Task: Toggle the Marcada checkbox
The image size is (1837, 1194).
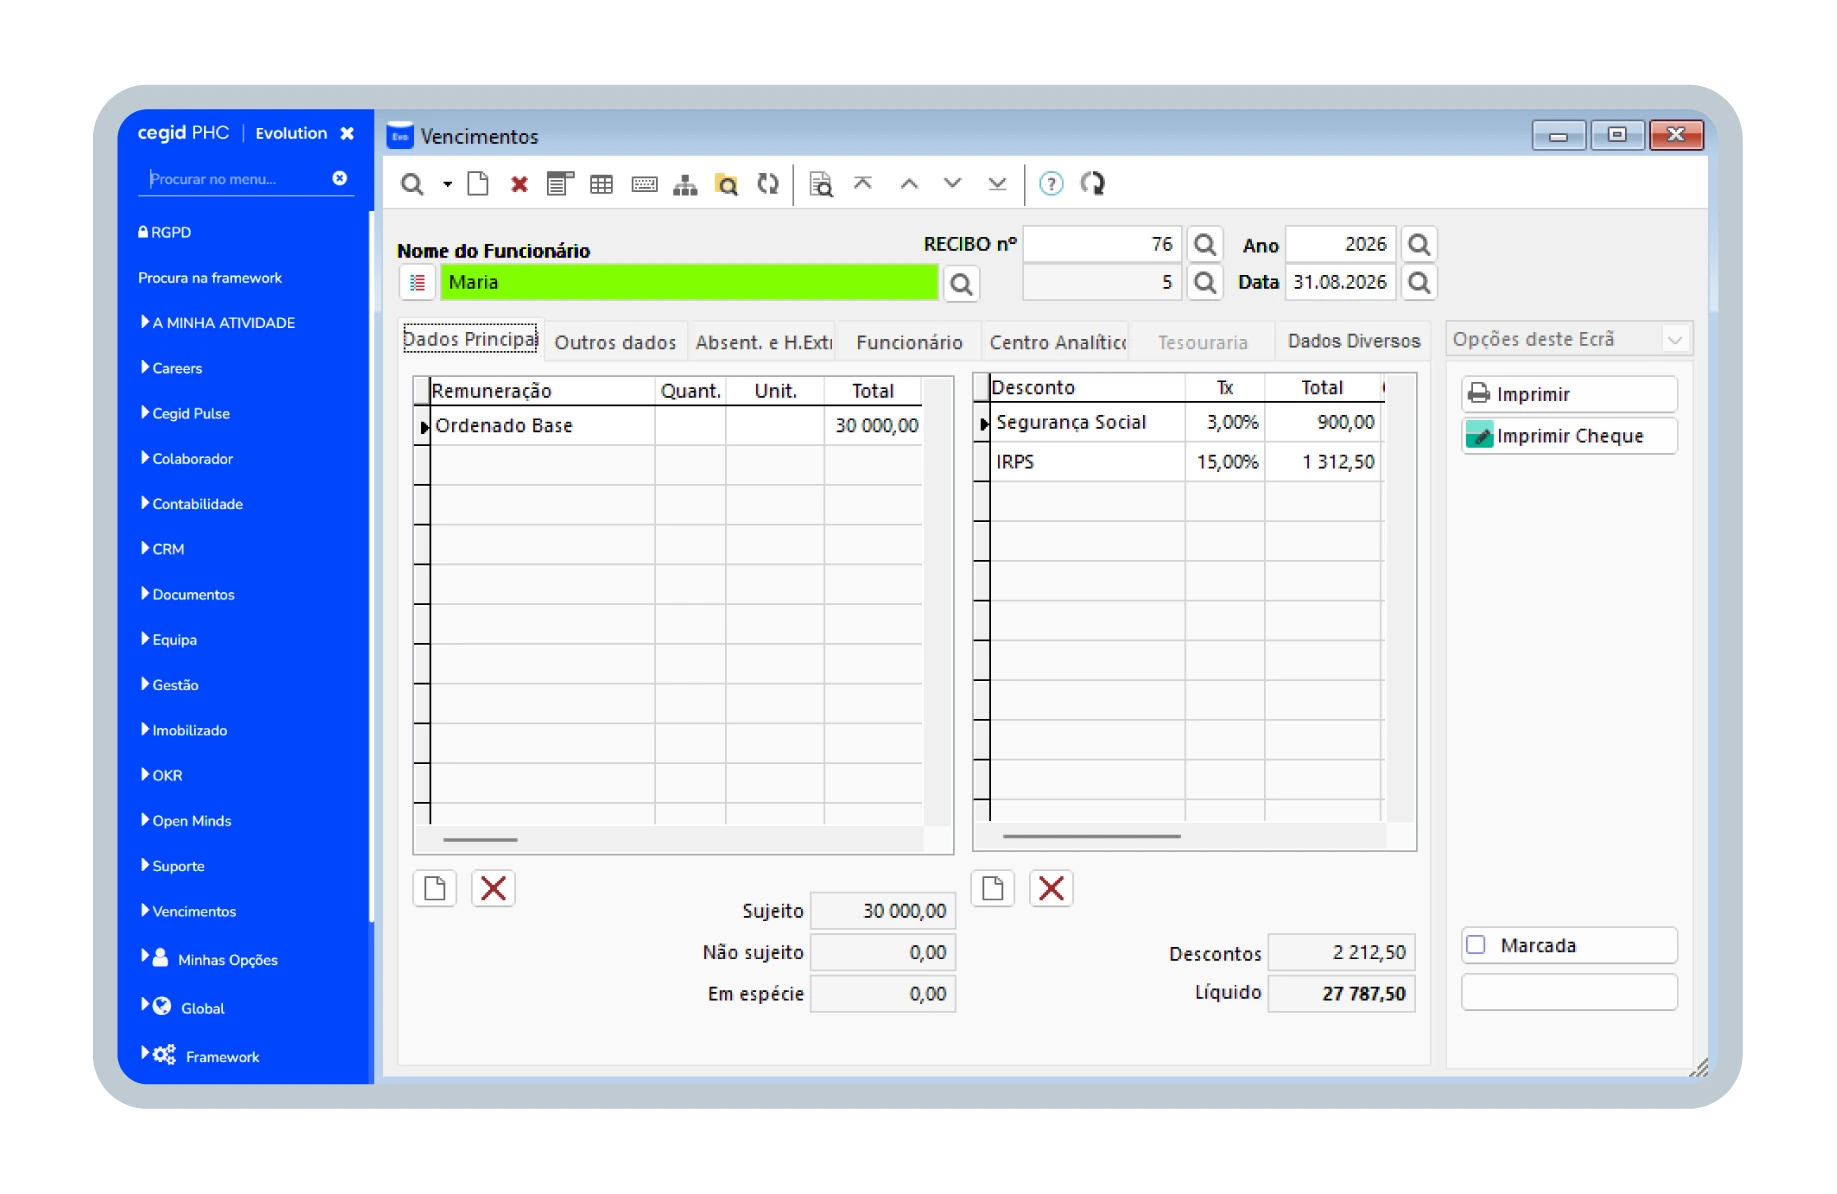Action: (x=1476, y=944)
